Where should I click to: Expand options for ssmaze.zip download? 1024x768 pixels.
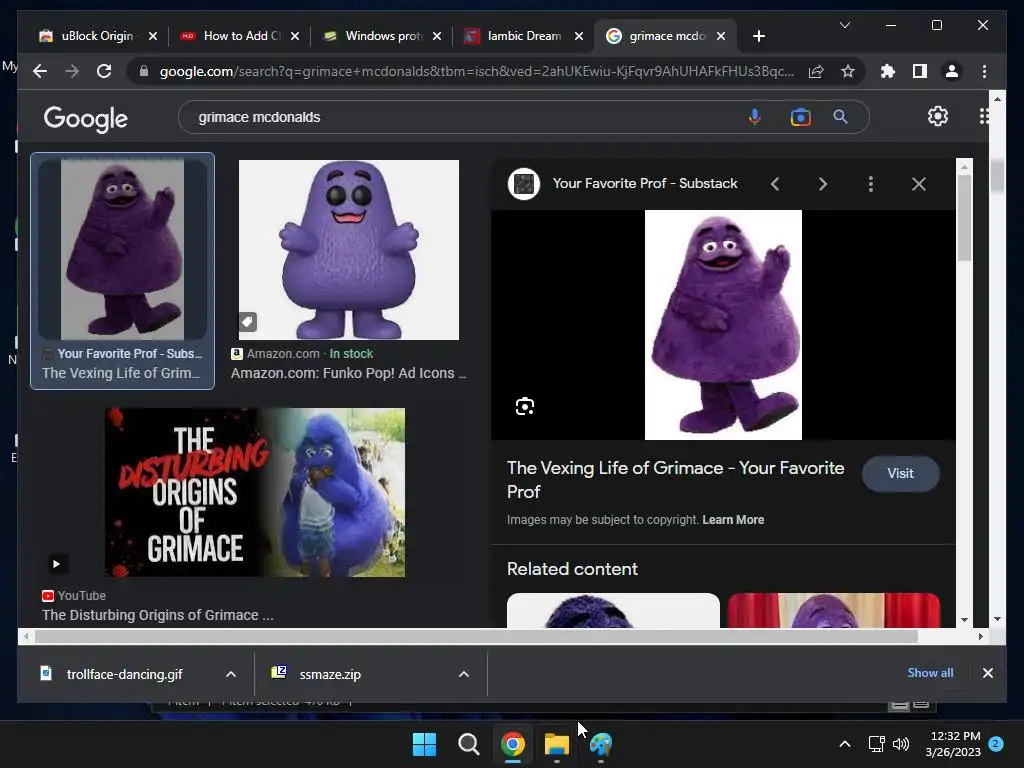point(464,674)
